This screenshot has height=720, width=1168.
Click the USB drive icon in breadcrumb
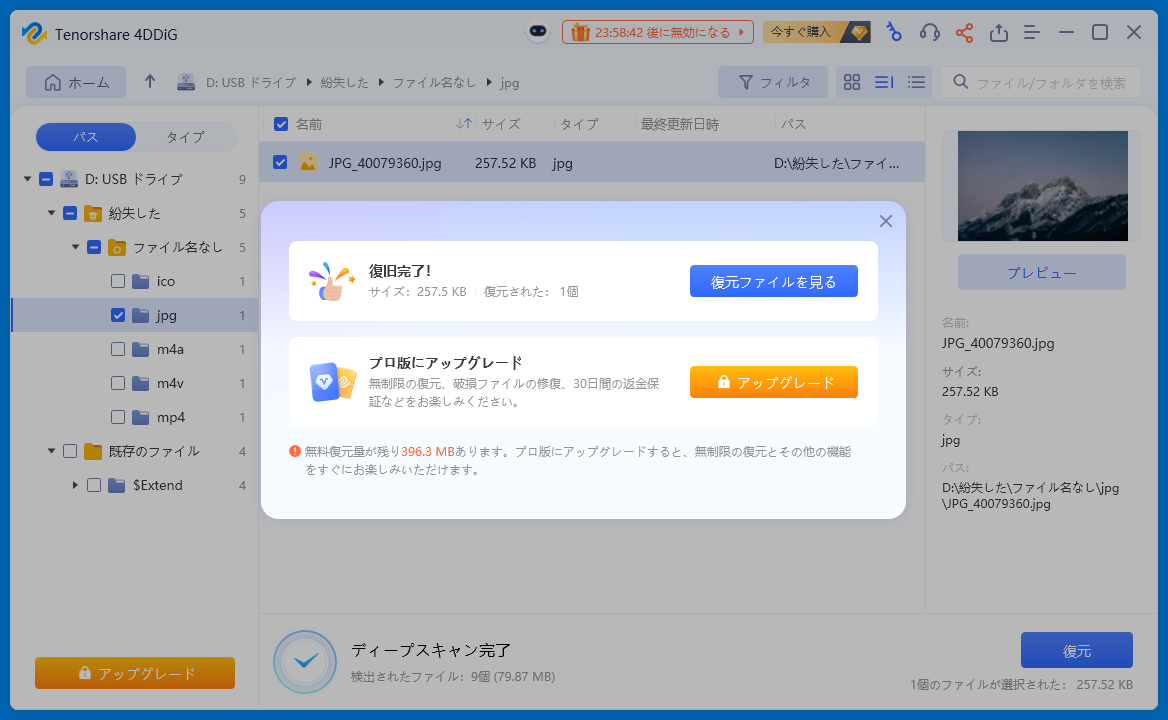click(185, 82)
